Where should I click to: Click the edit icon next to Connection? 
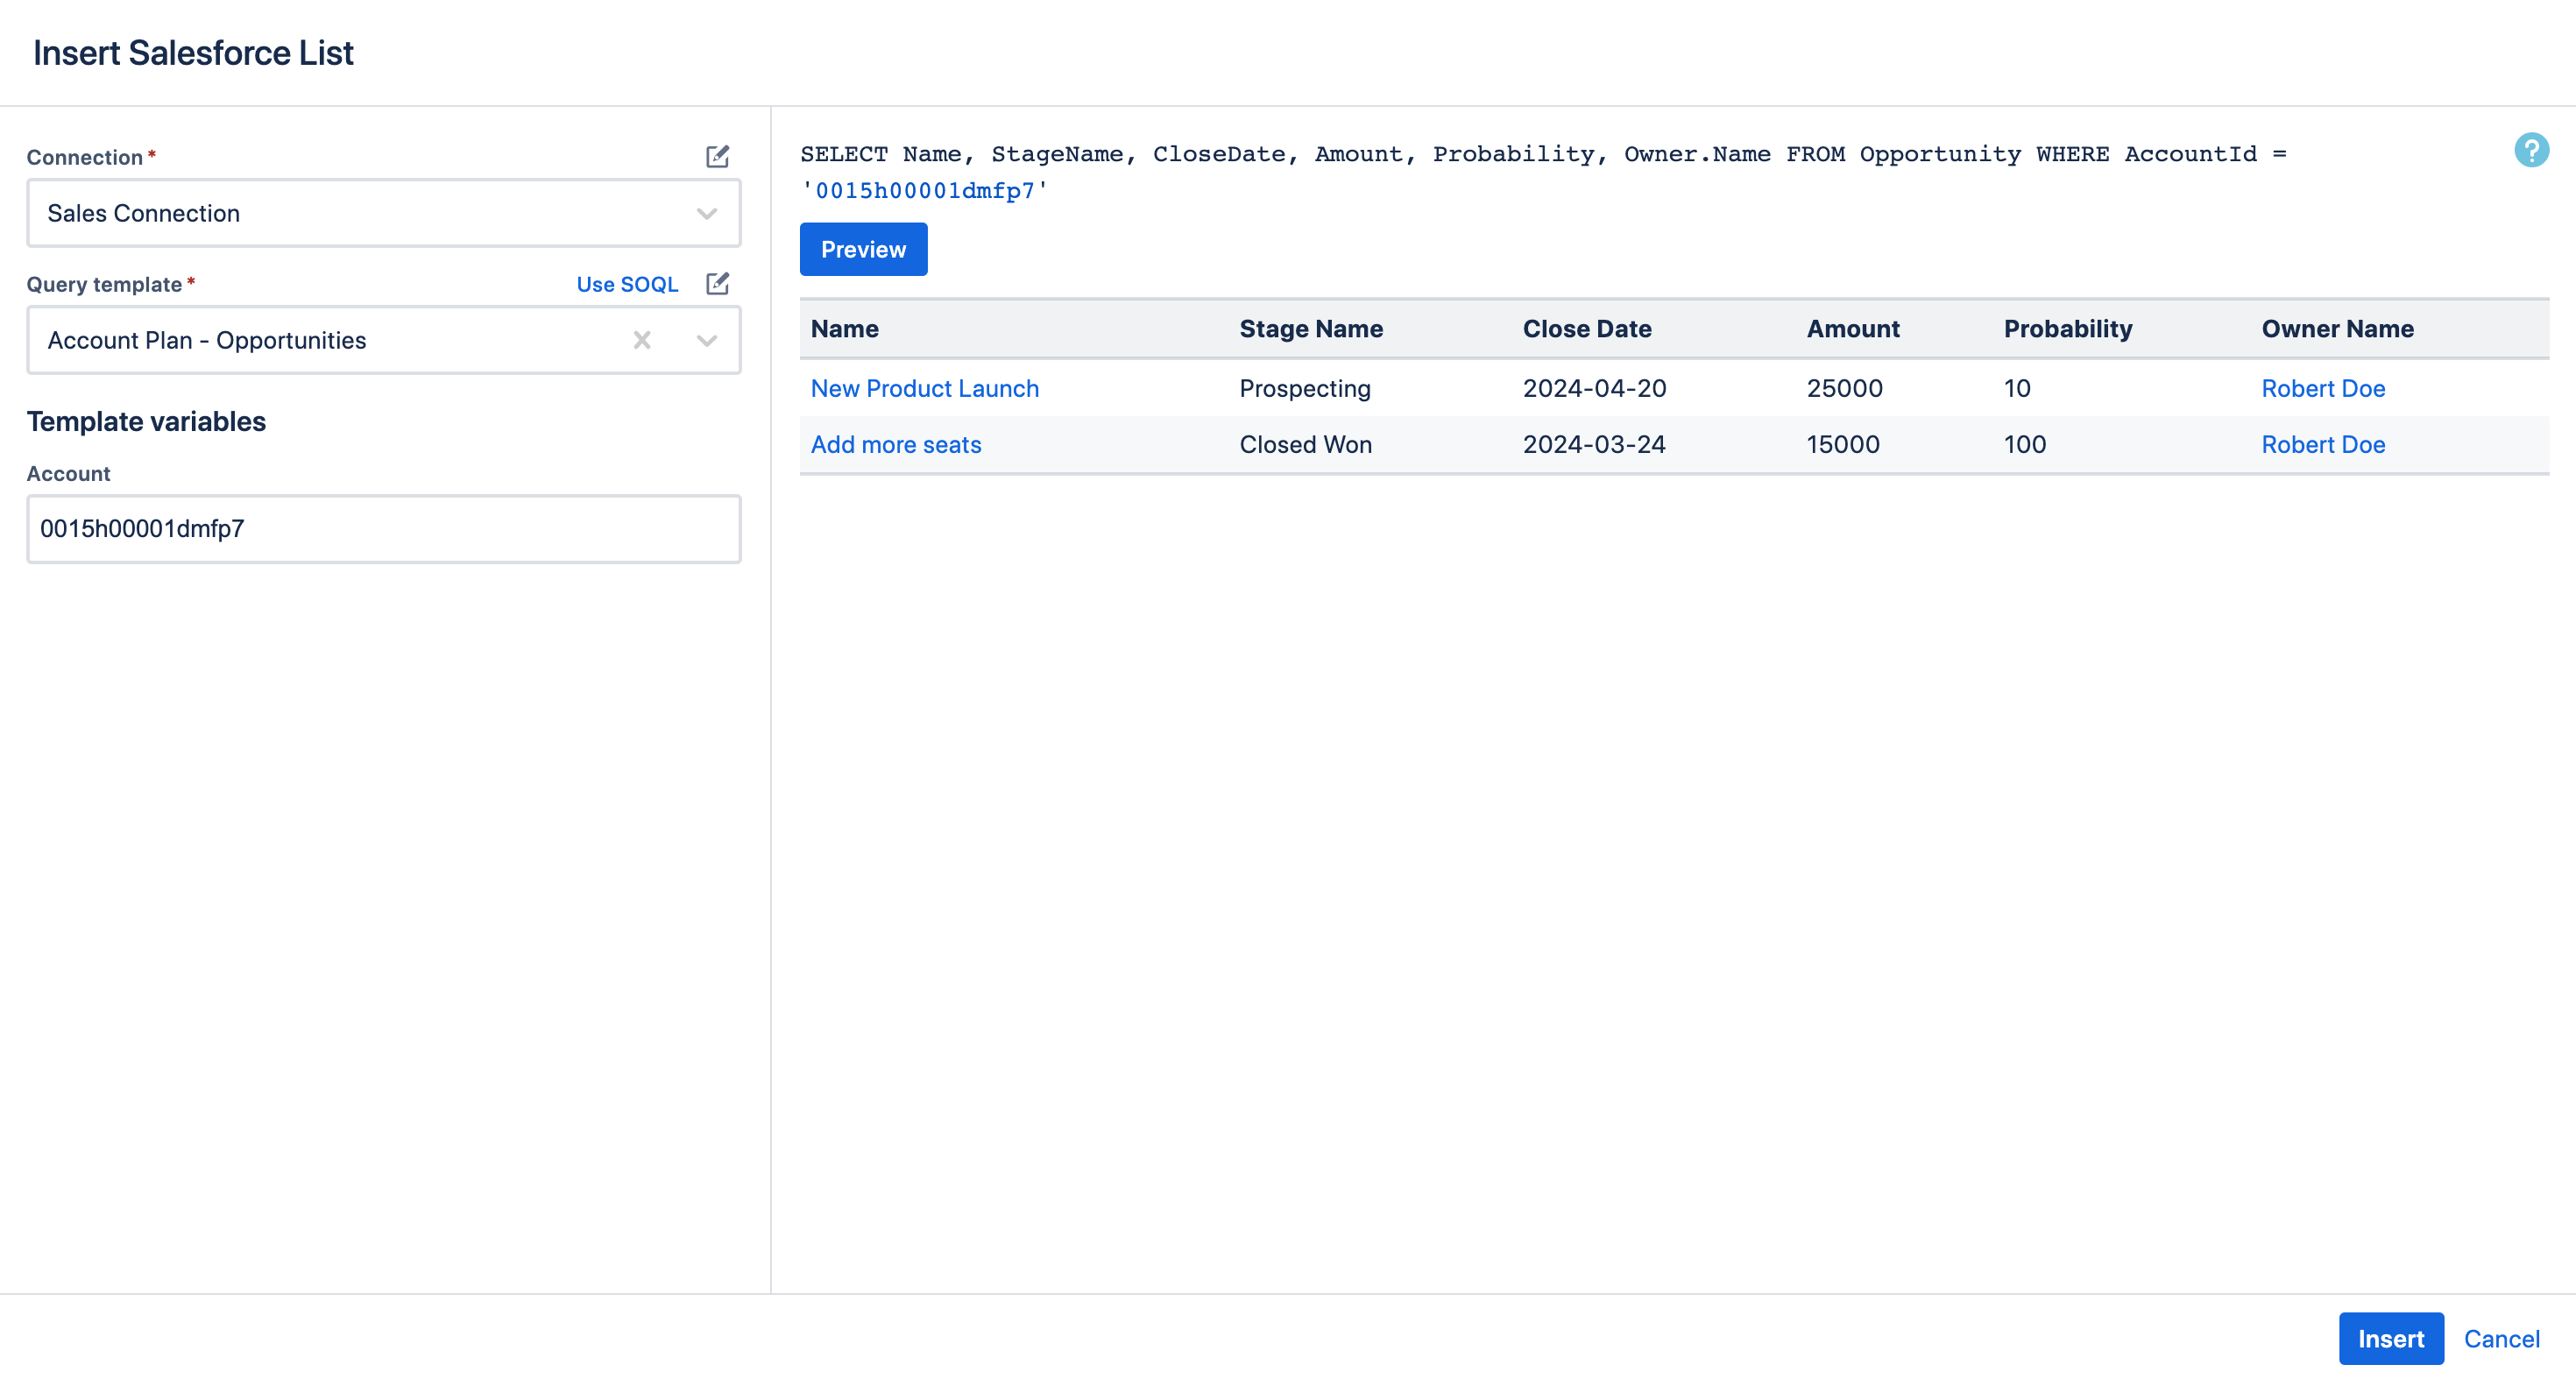pos(717,156)
